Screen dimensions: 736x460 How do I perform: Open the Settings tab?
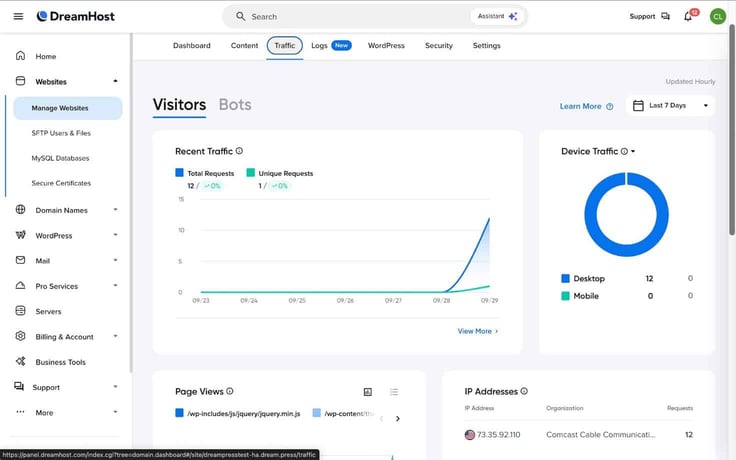pyautogui.click(x=486, y=46)
